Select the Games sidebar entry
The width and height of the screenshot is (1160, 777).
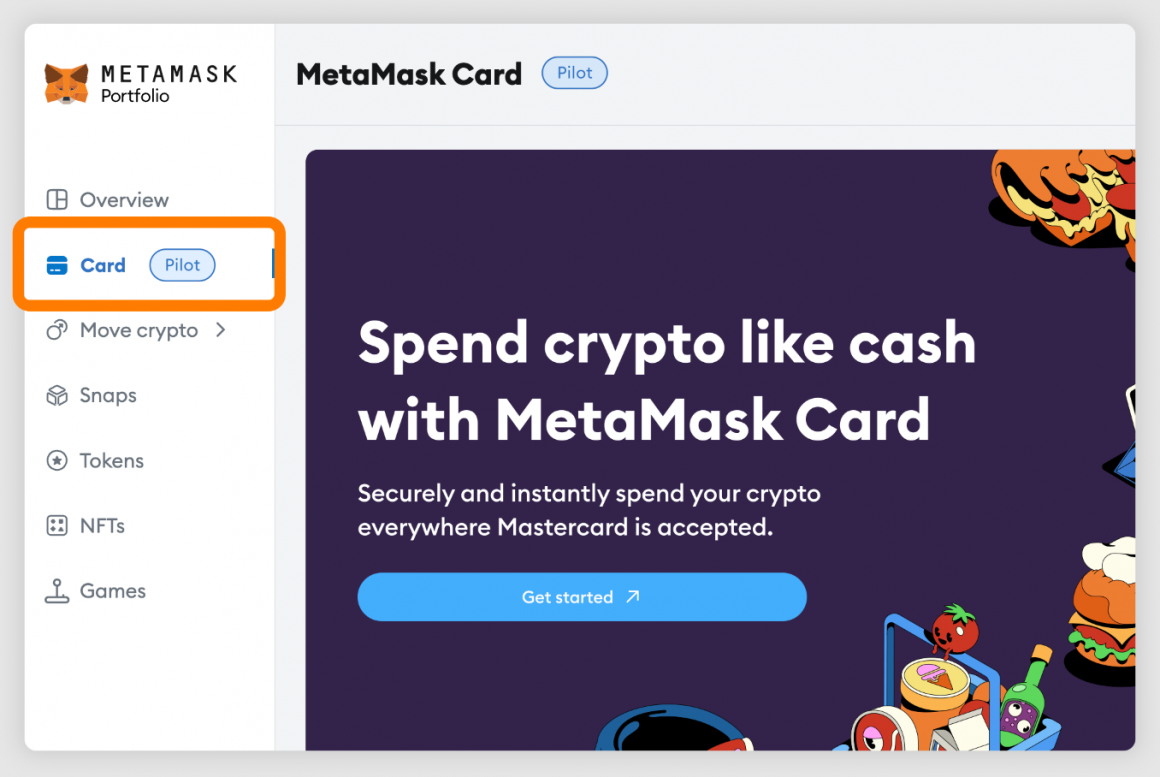112,590
